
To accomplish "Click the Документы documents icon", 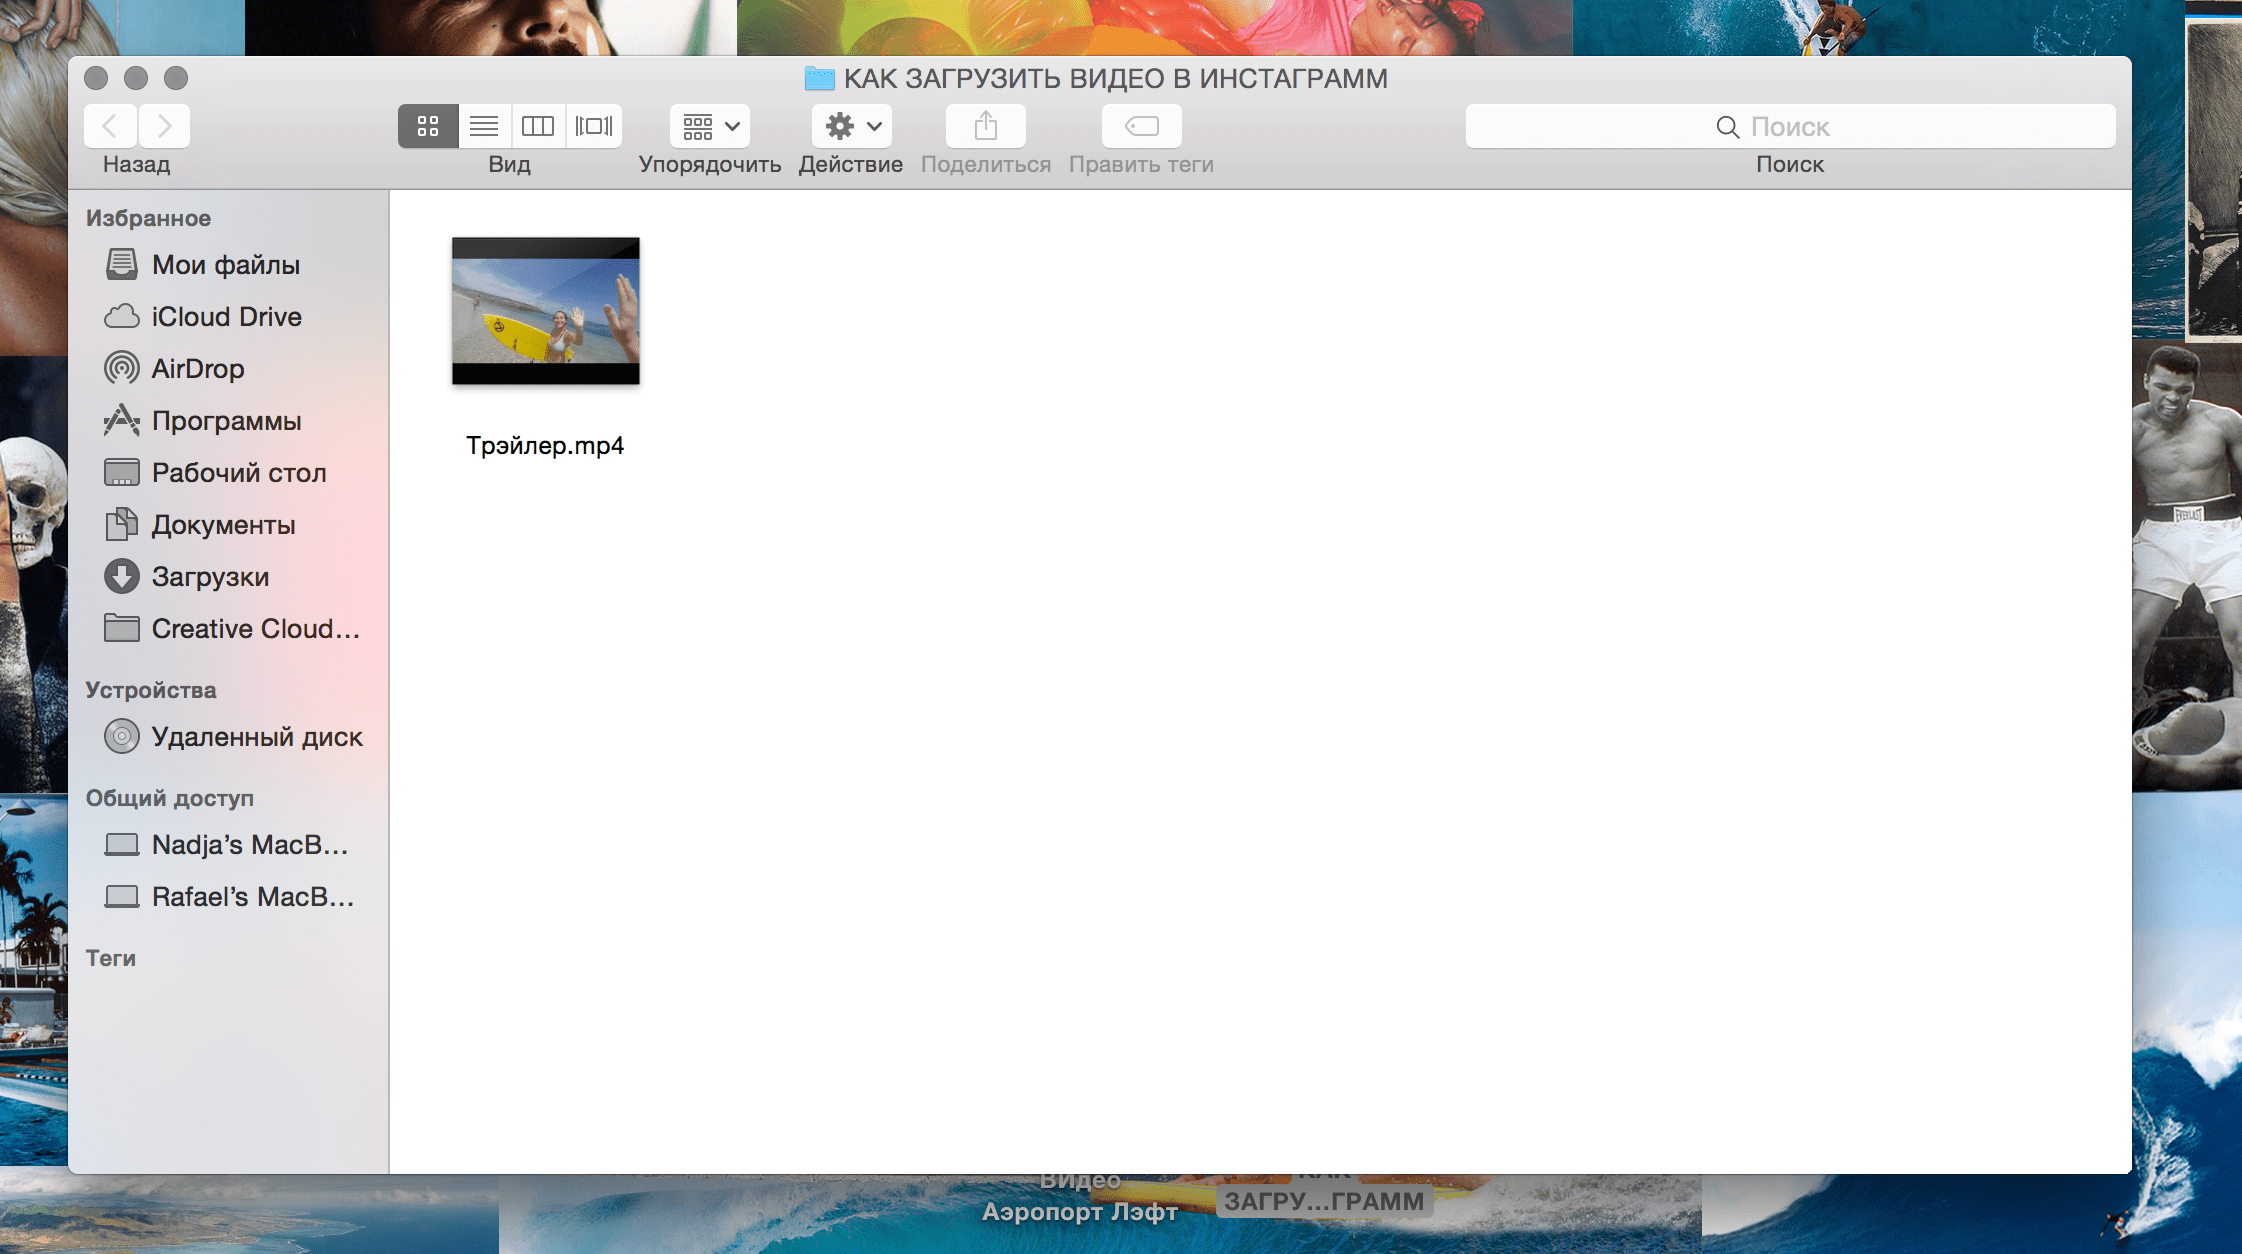I will coord(122,524).
